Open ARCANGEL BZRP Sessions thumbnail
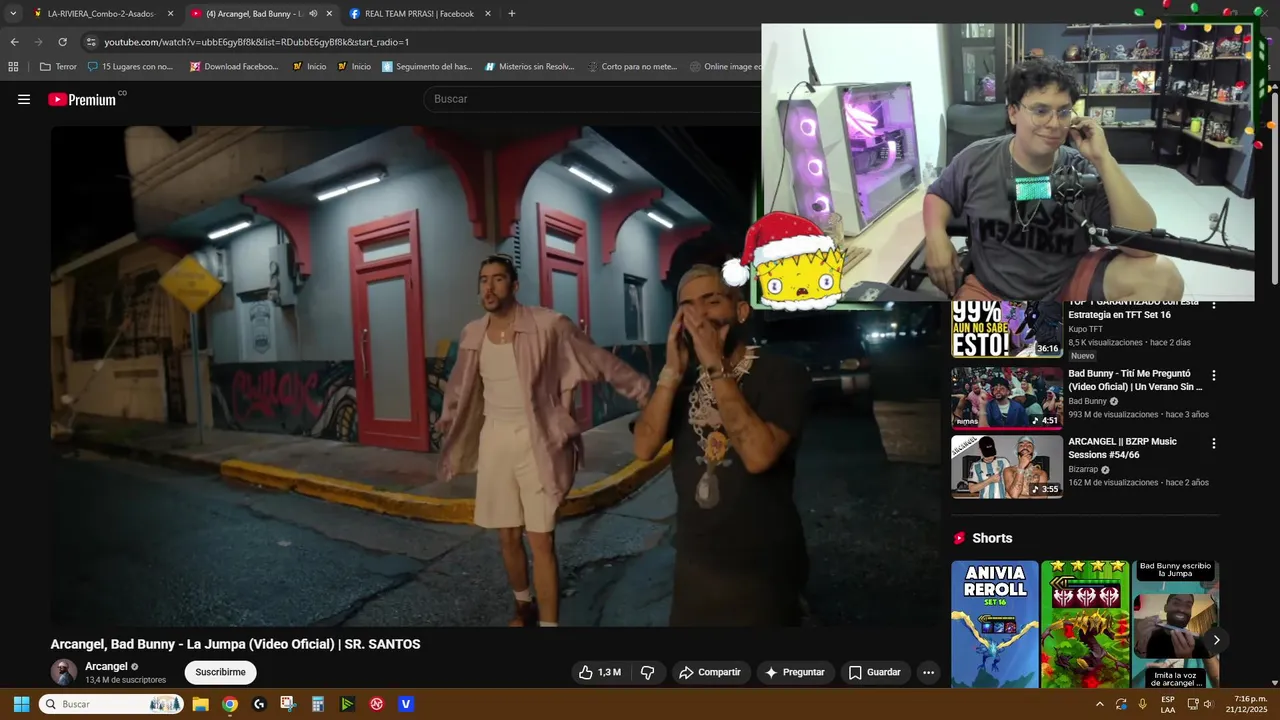1280x720 pixels. [x=1007, y=466]
